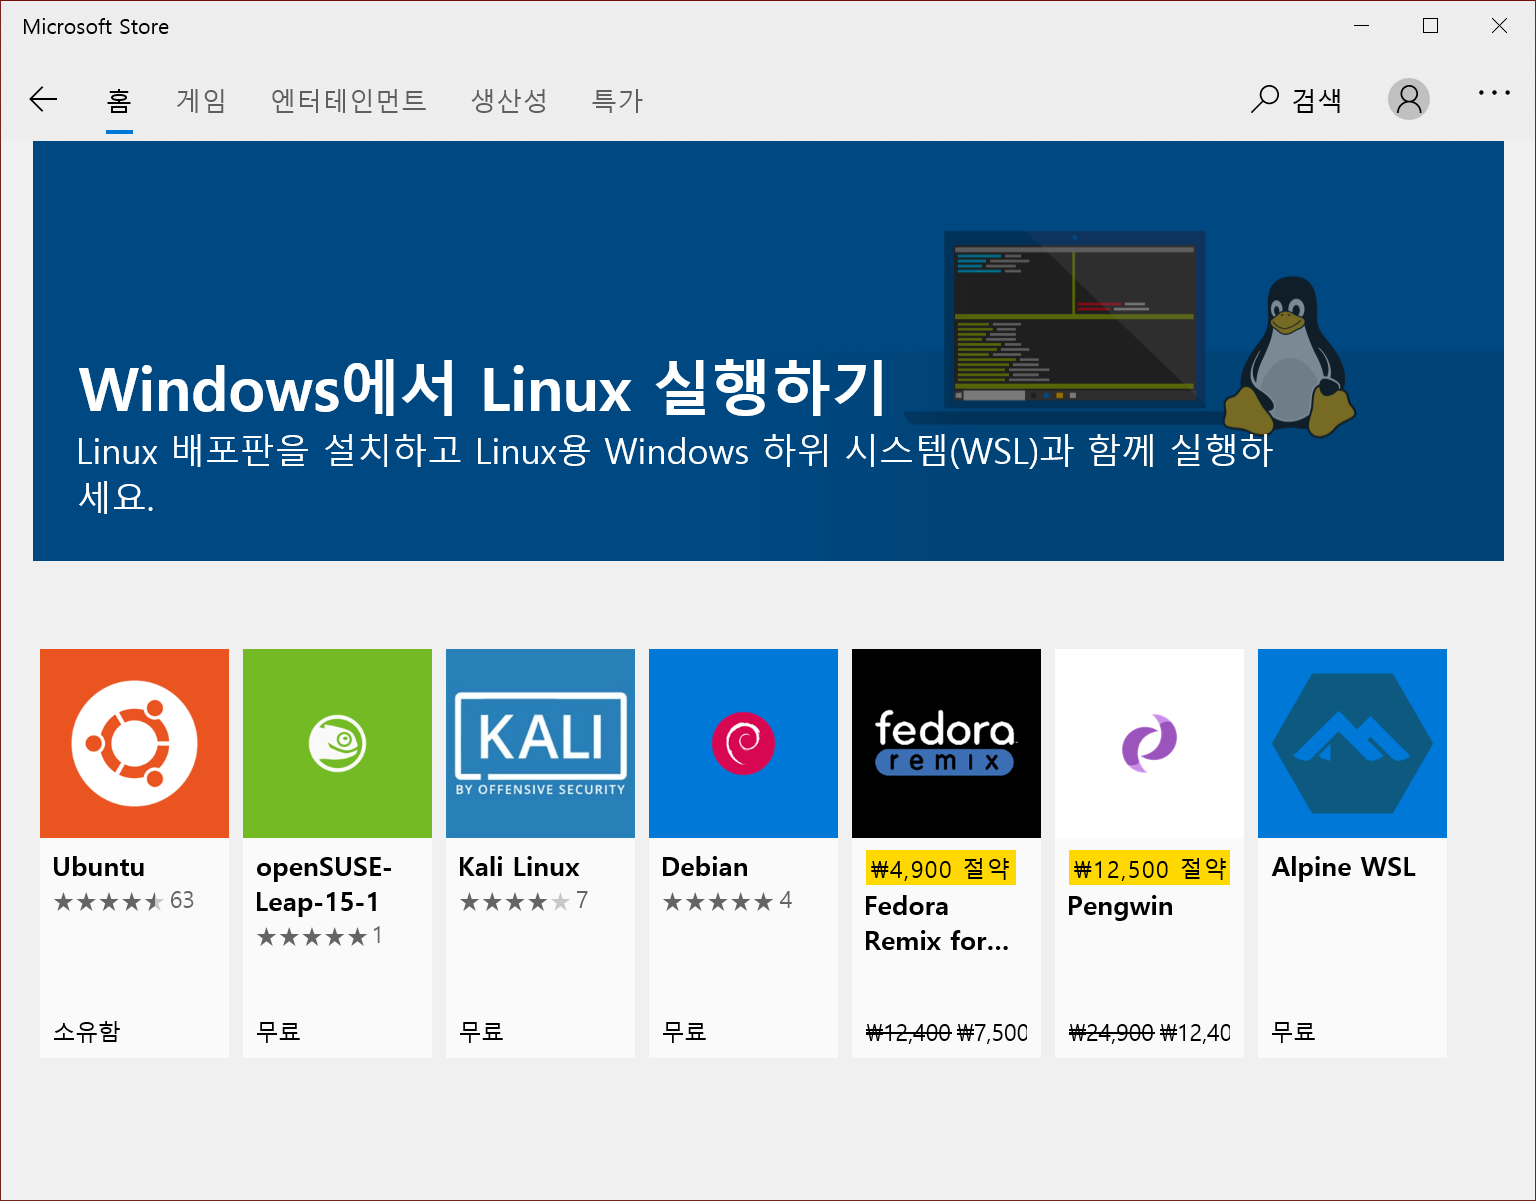Click the Ubuntu app title

tap(99, 867)
